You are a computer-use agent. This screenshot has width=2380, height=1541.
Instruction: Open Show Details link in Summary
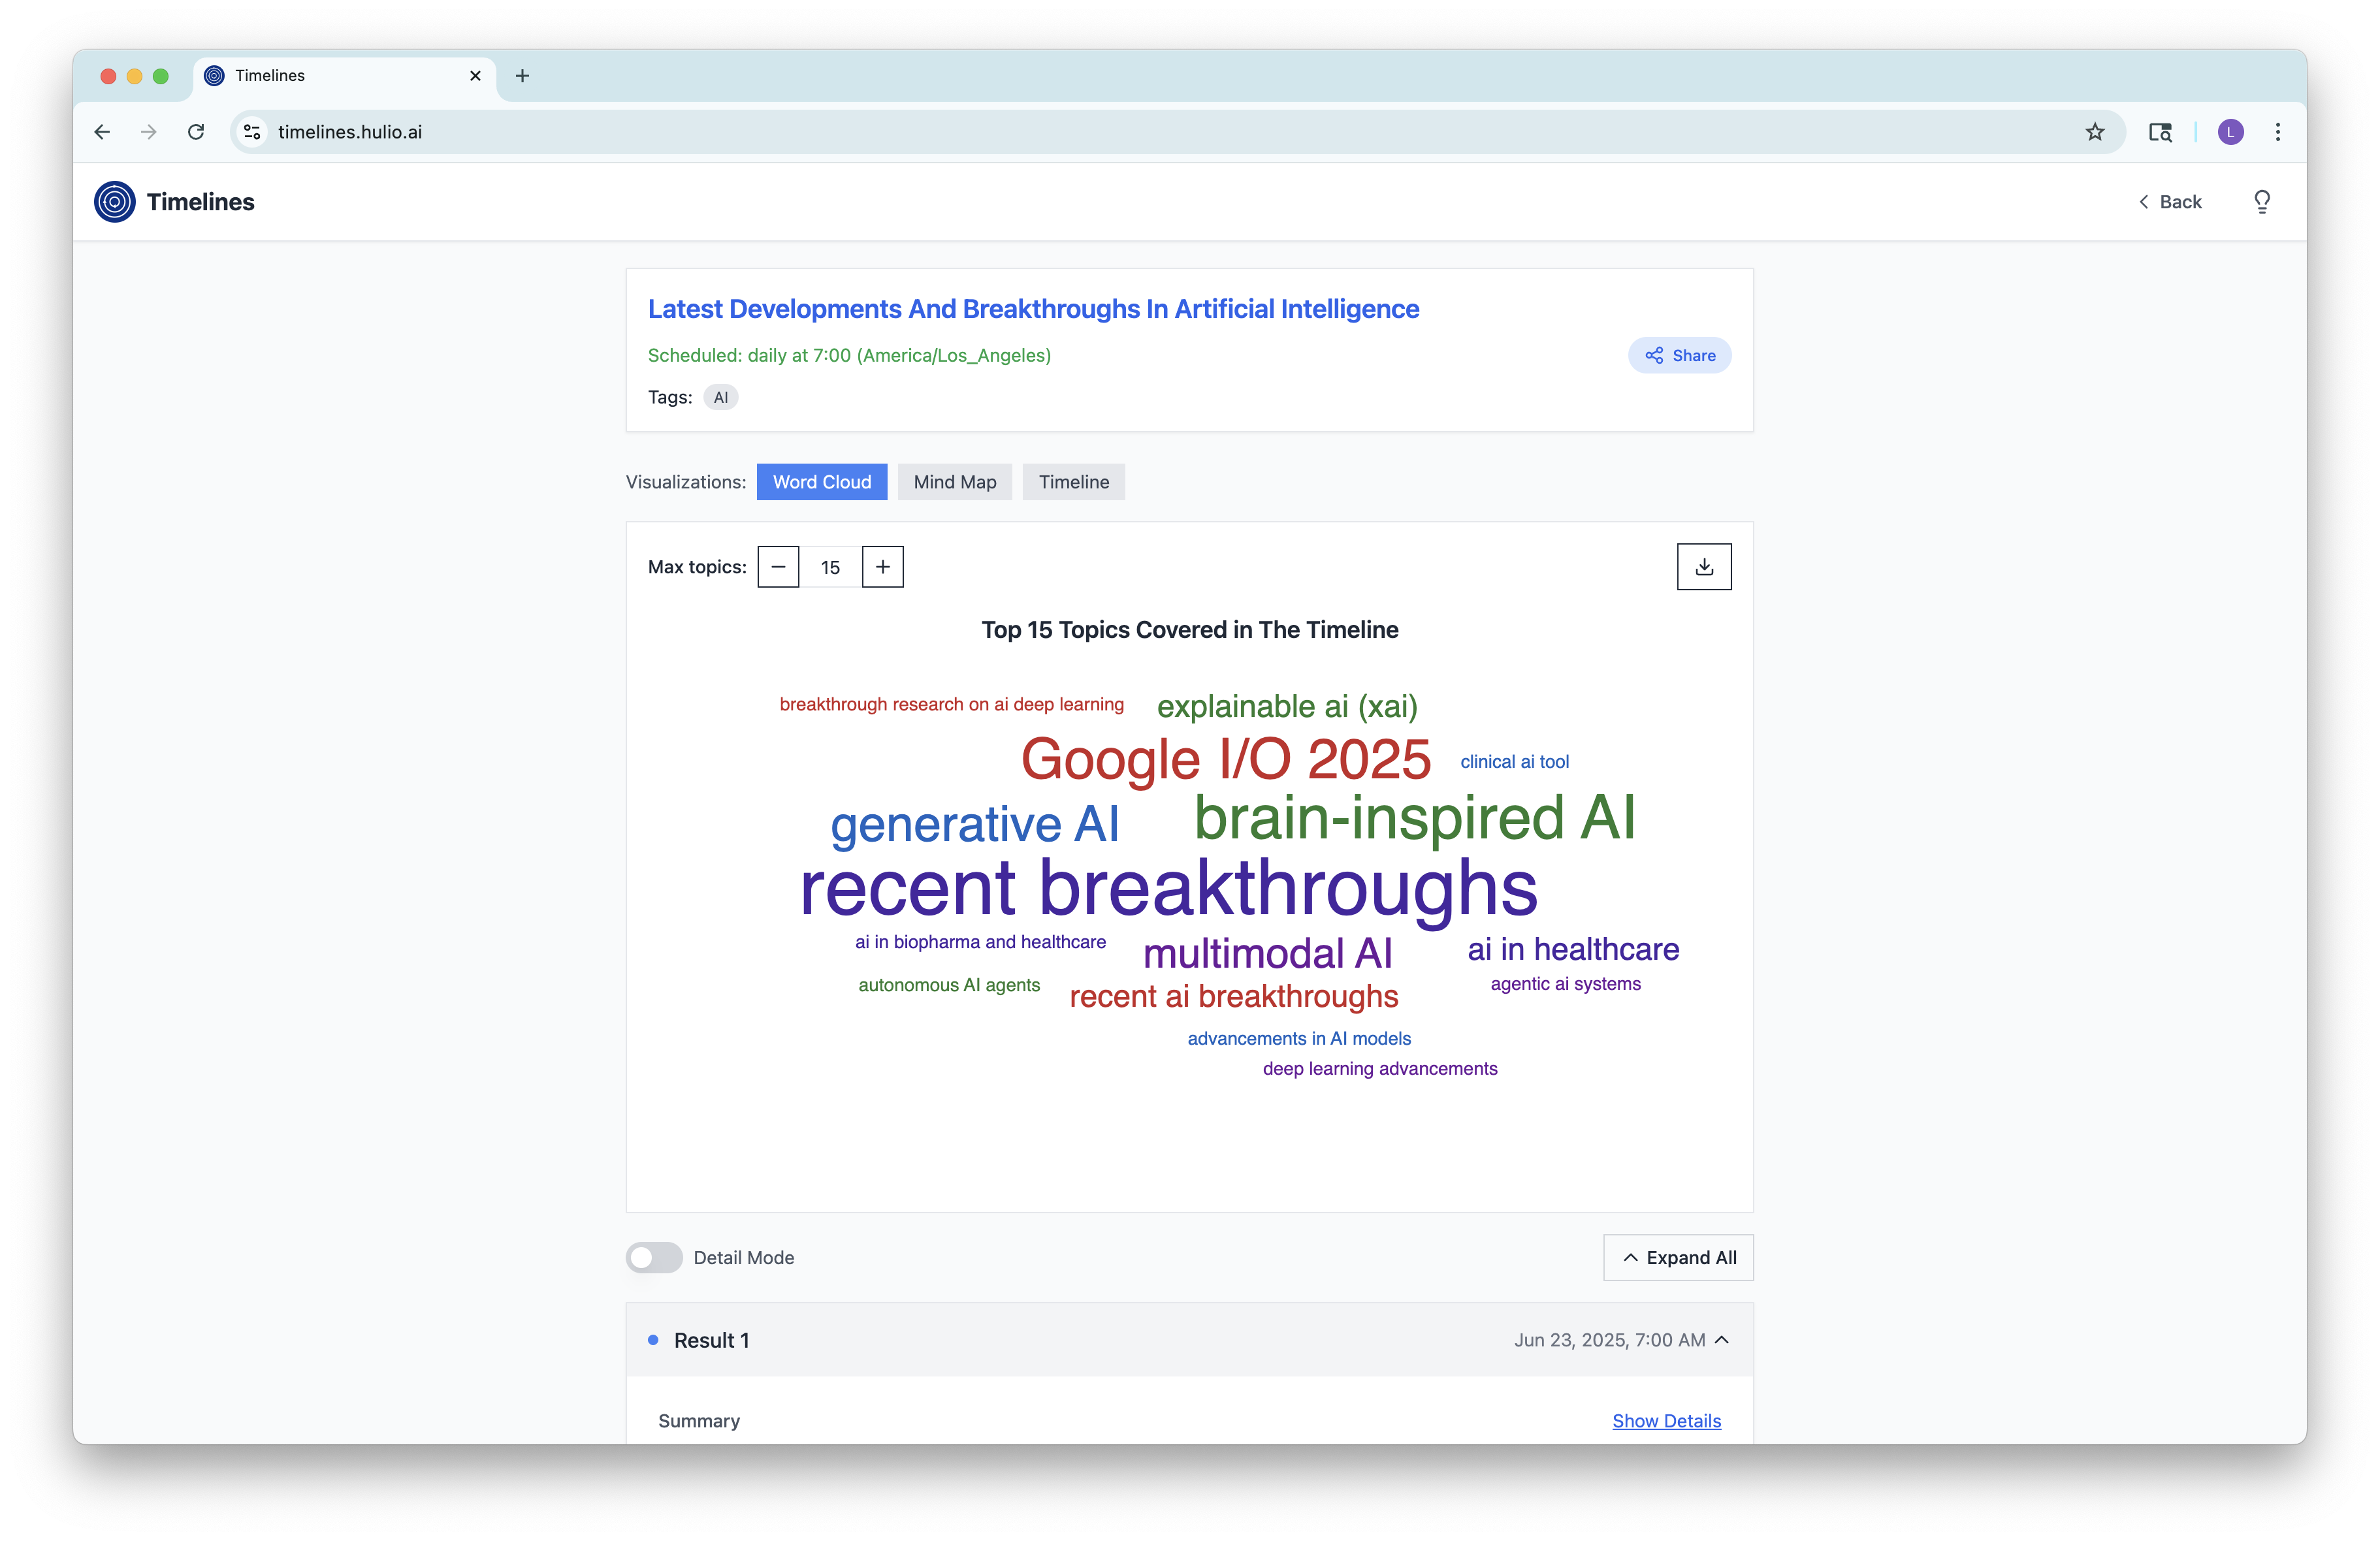[x=1666, y=1421]
